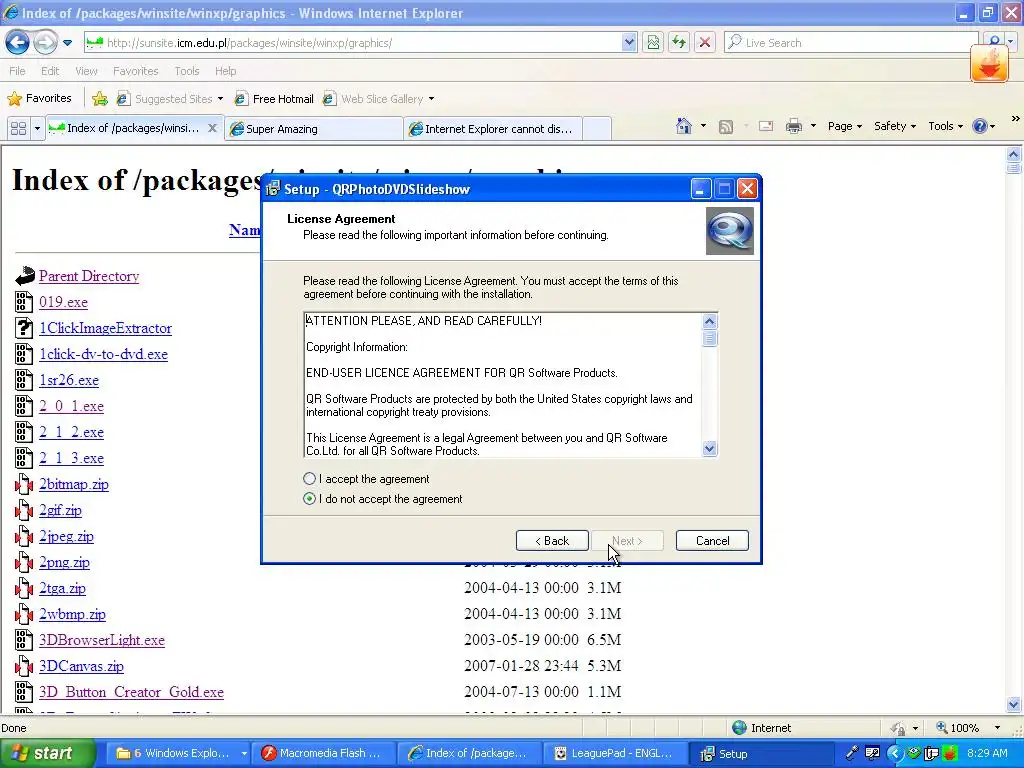This screenshot has width=1024, height=768.
Task: Close the Index of /packages tab
Action: coord(212,129)
